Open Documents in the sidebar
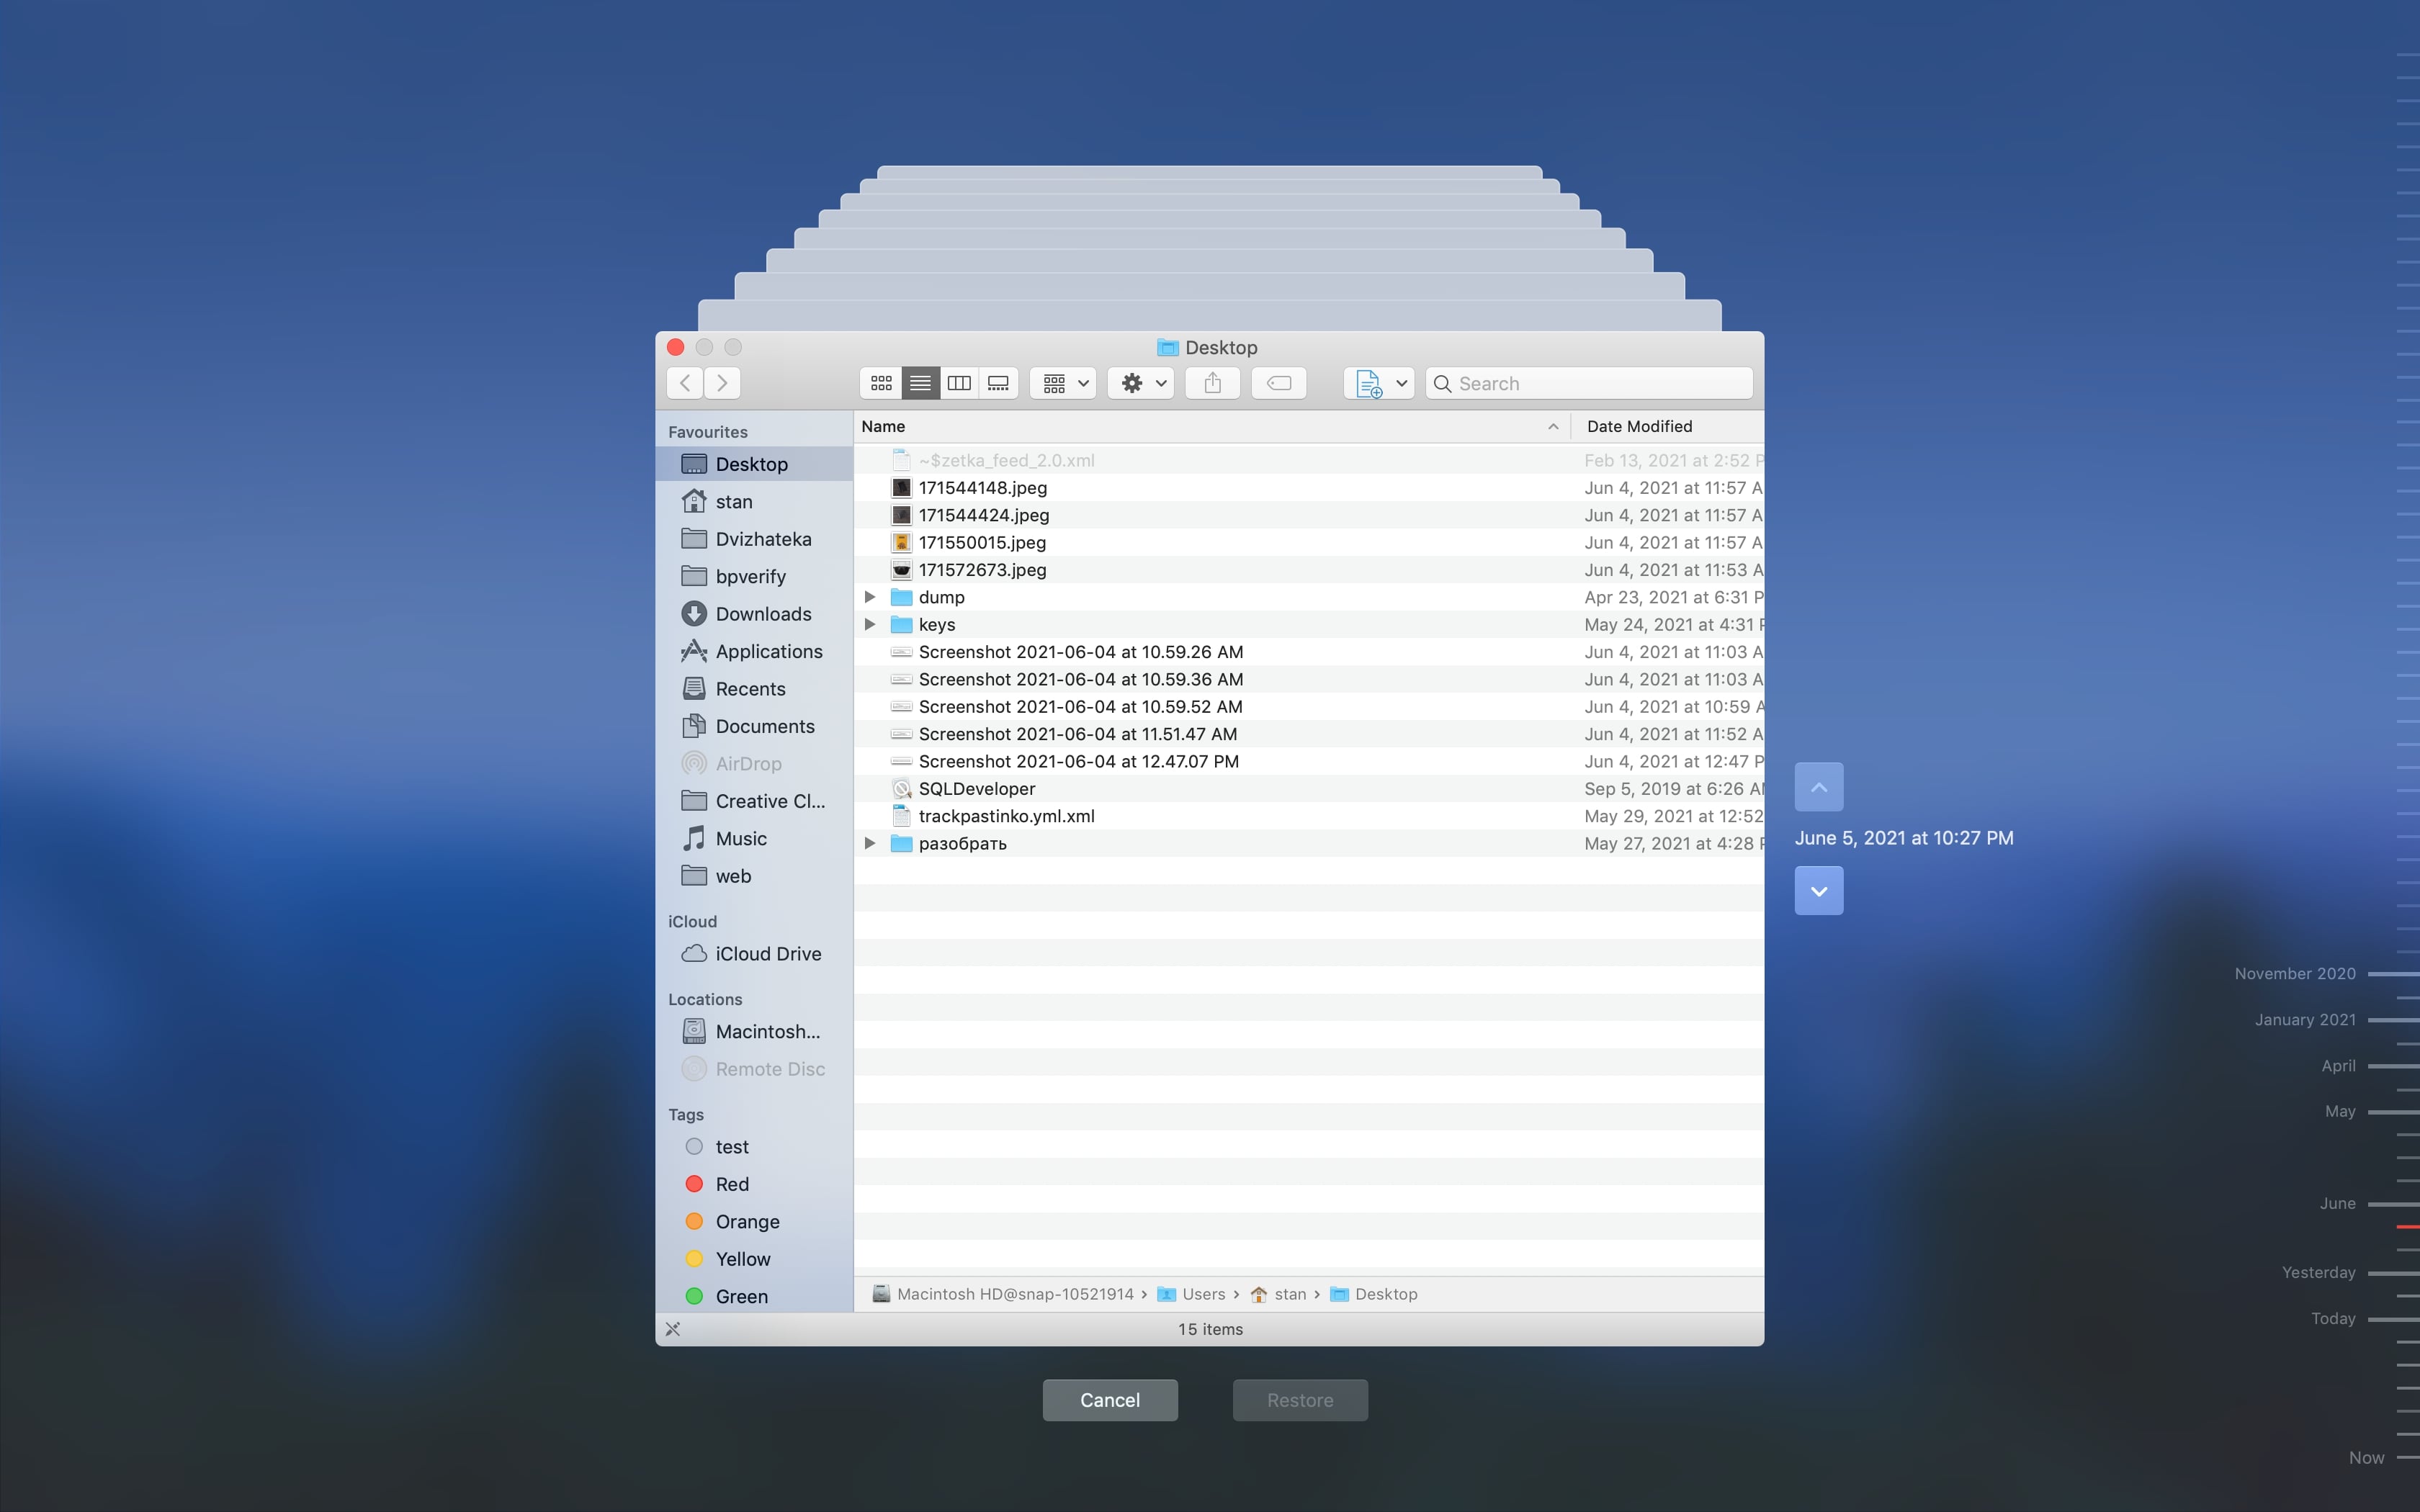This screenshot has width=2420, height=1512. (754, 726)
